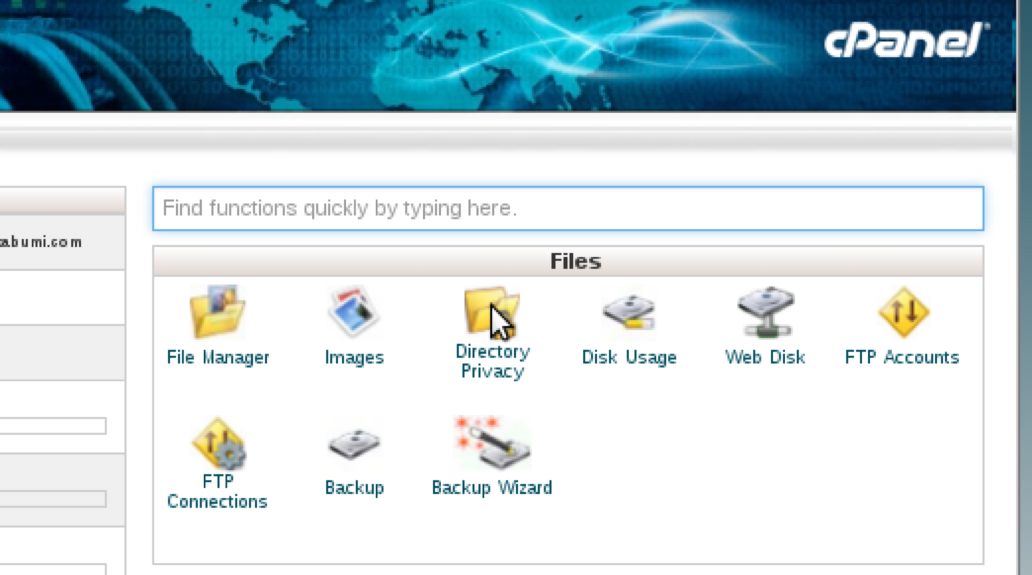The image size is (1032, 575).
Task: Open the Disk Usage icon
Action: (629, 312)
